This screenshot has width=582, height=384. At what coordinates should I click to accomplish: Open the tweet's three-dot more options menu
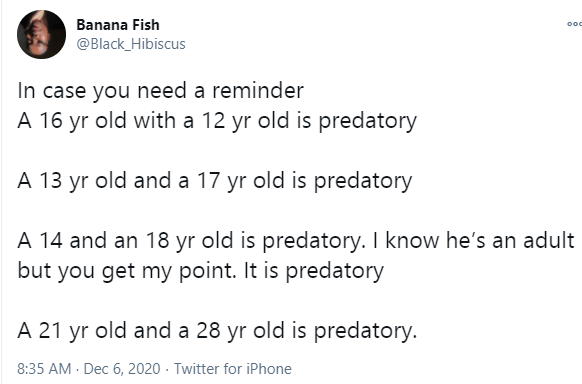click(575, 24)
